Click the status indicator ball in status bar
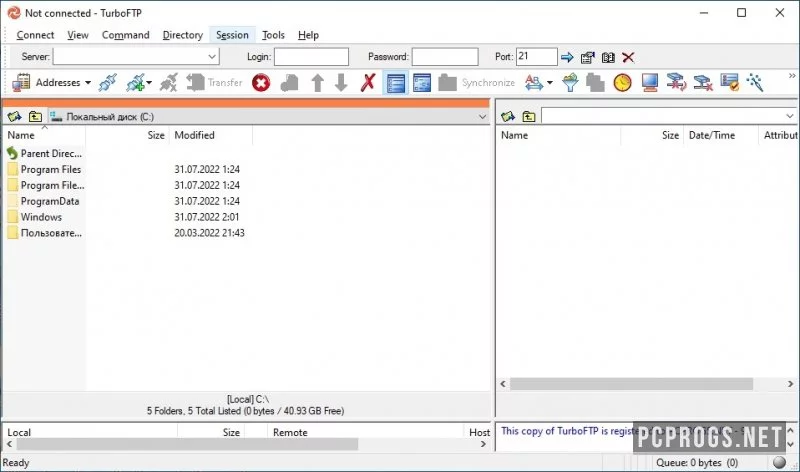800x472 pixels. [x=779, y=462]
